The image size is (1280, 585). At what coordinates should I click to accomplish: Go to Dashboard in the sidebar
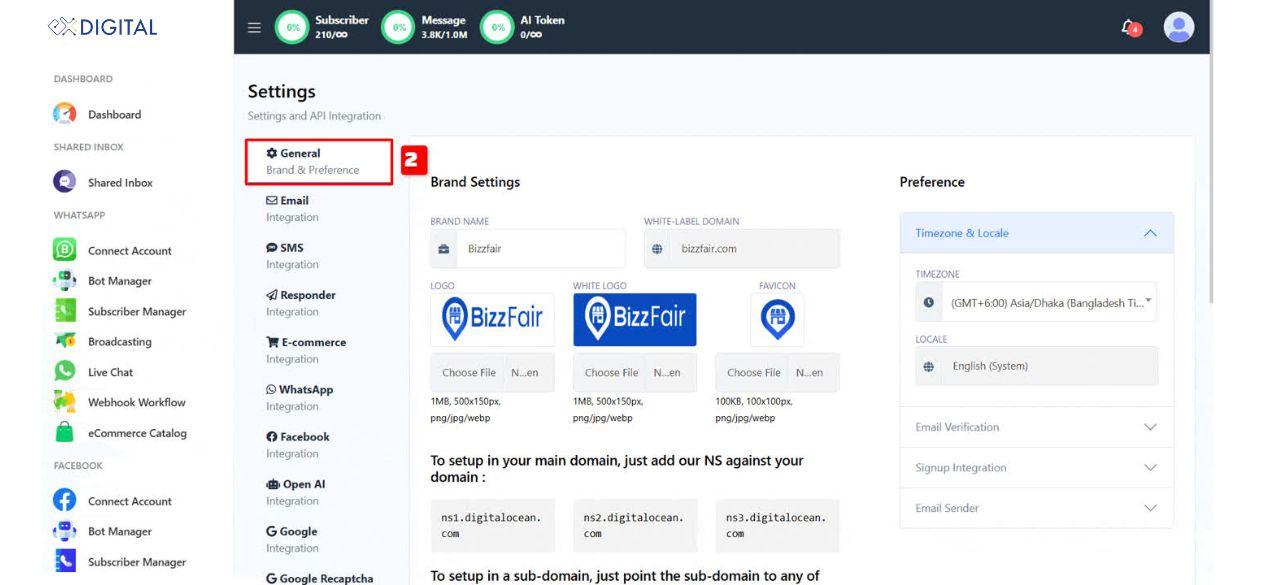point(114,114)
